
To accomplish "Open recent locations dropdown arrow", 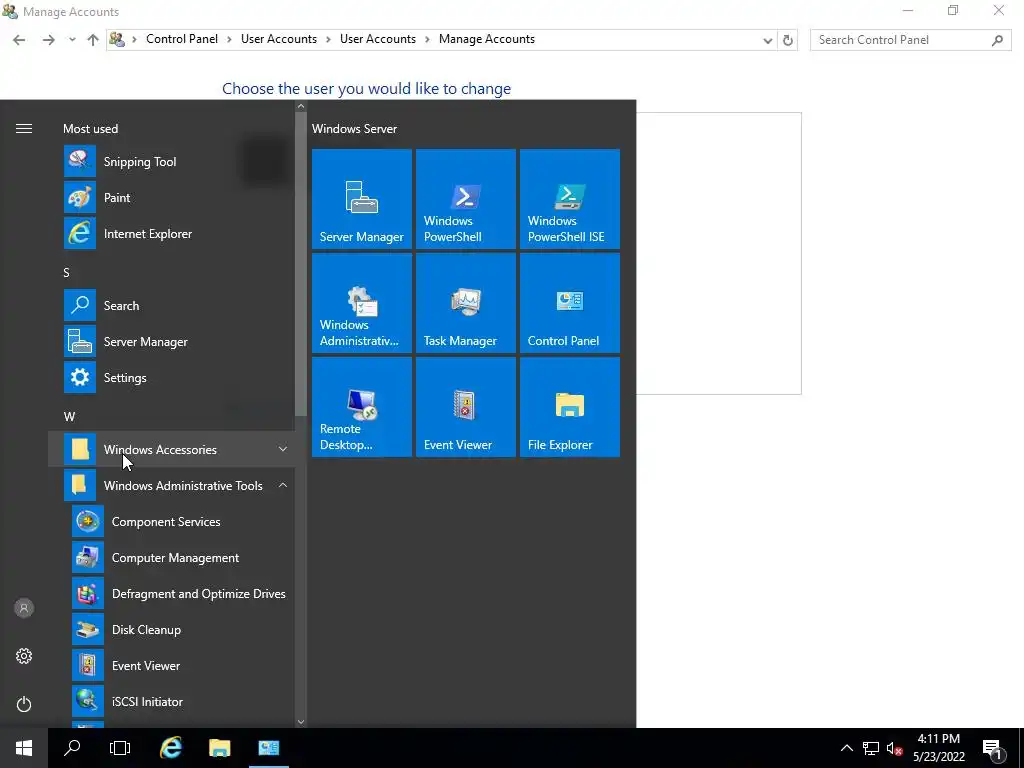I will click(72, 40).
